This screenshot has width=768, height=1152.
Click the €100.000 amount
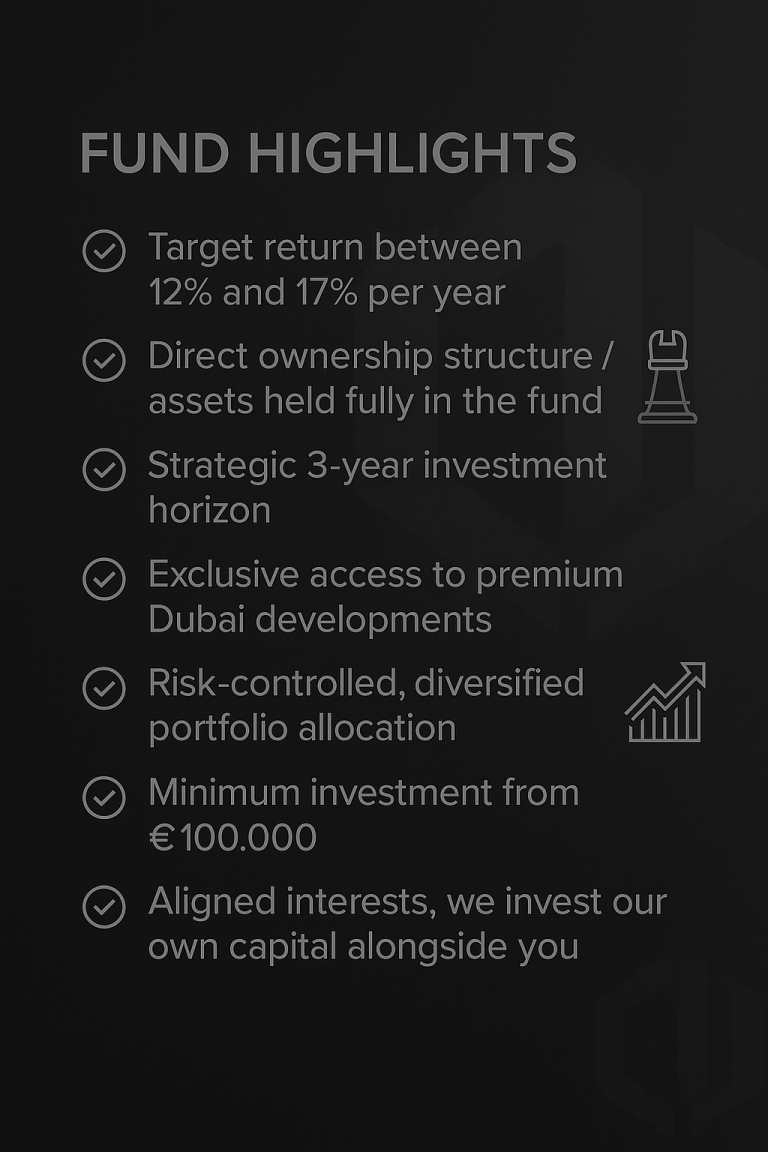coord(232,838)
